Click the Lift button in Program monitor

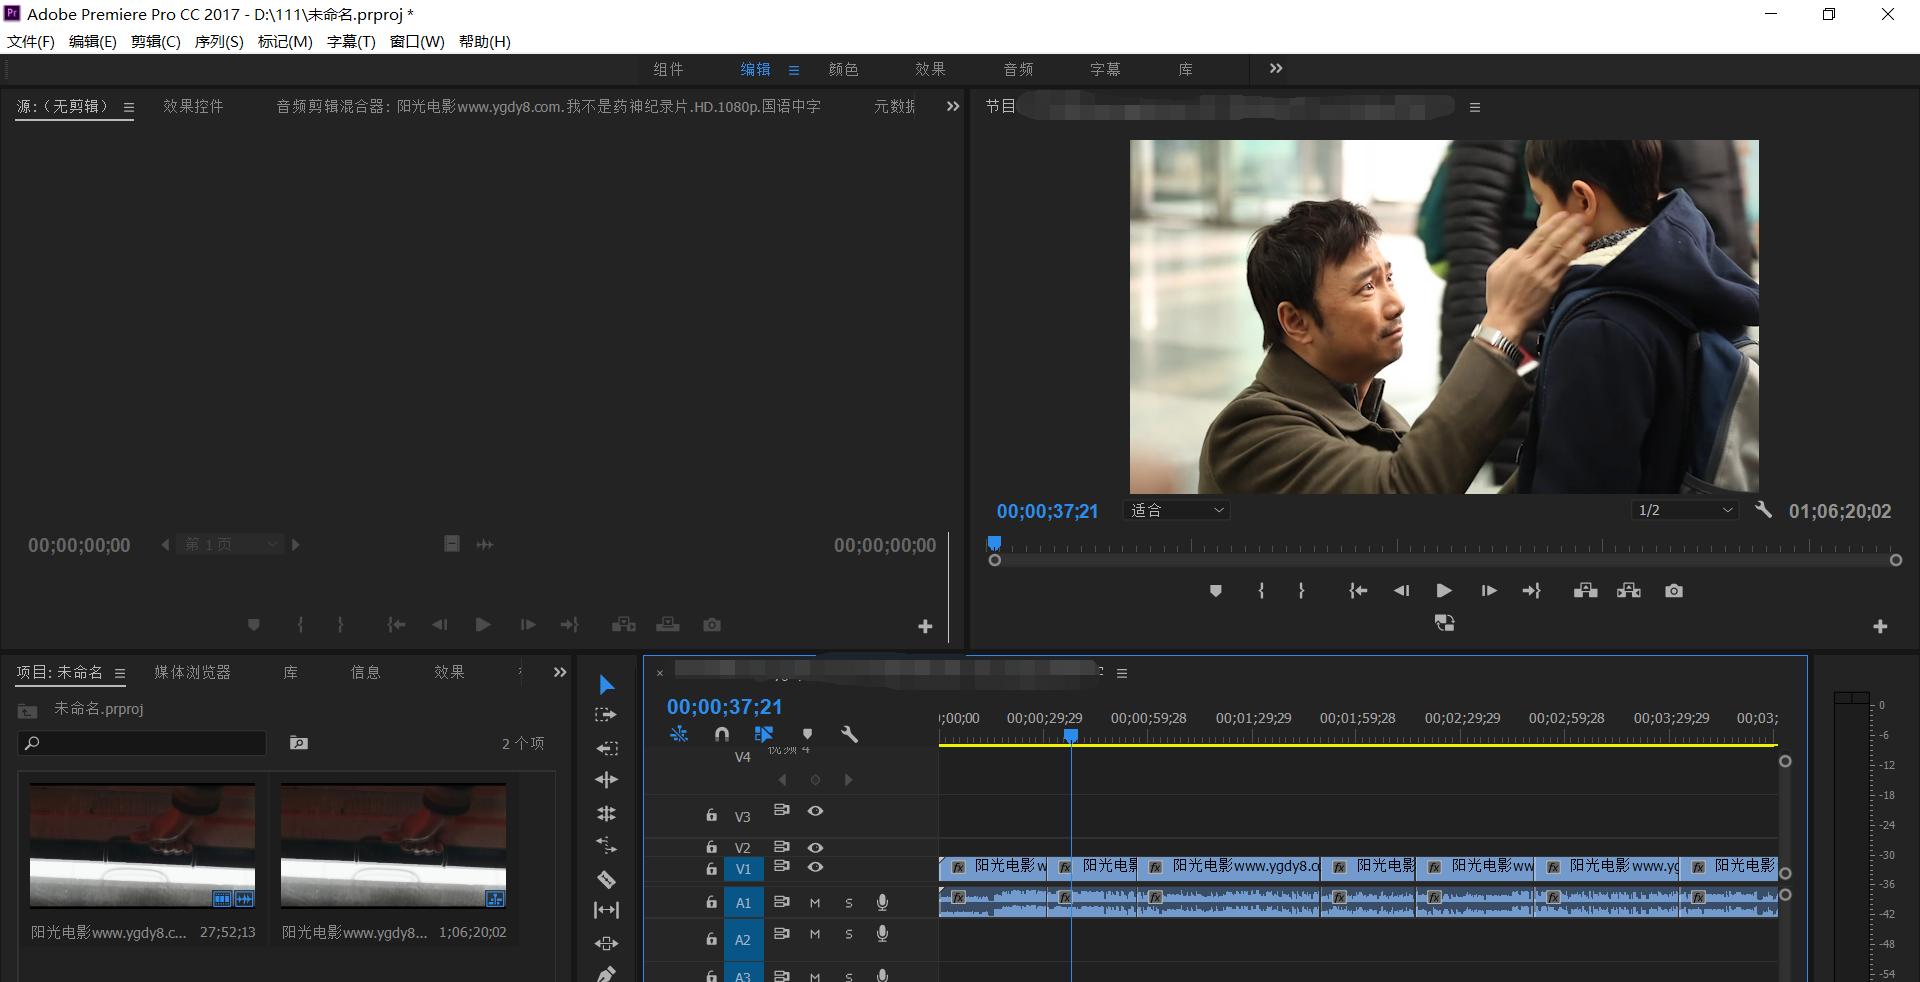pos(1585,591)
